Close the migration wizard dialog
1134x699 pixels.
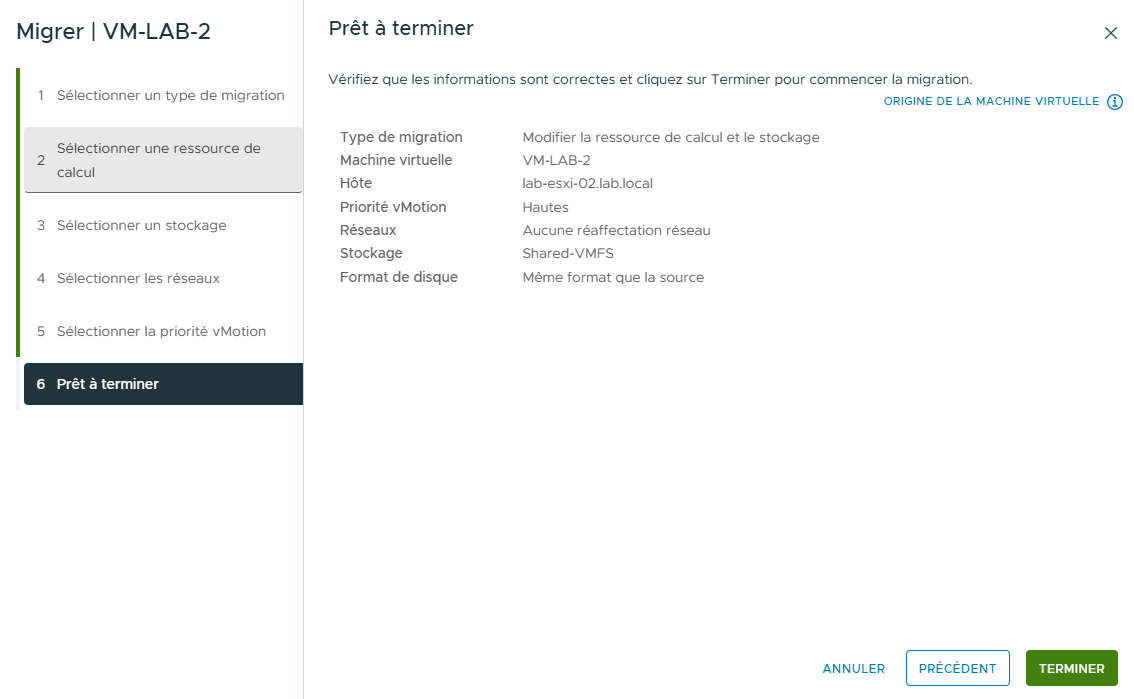pyautogui.click(x=1110, y=32)
